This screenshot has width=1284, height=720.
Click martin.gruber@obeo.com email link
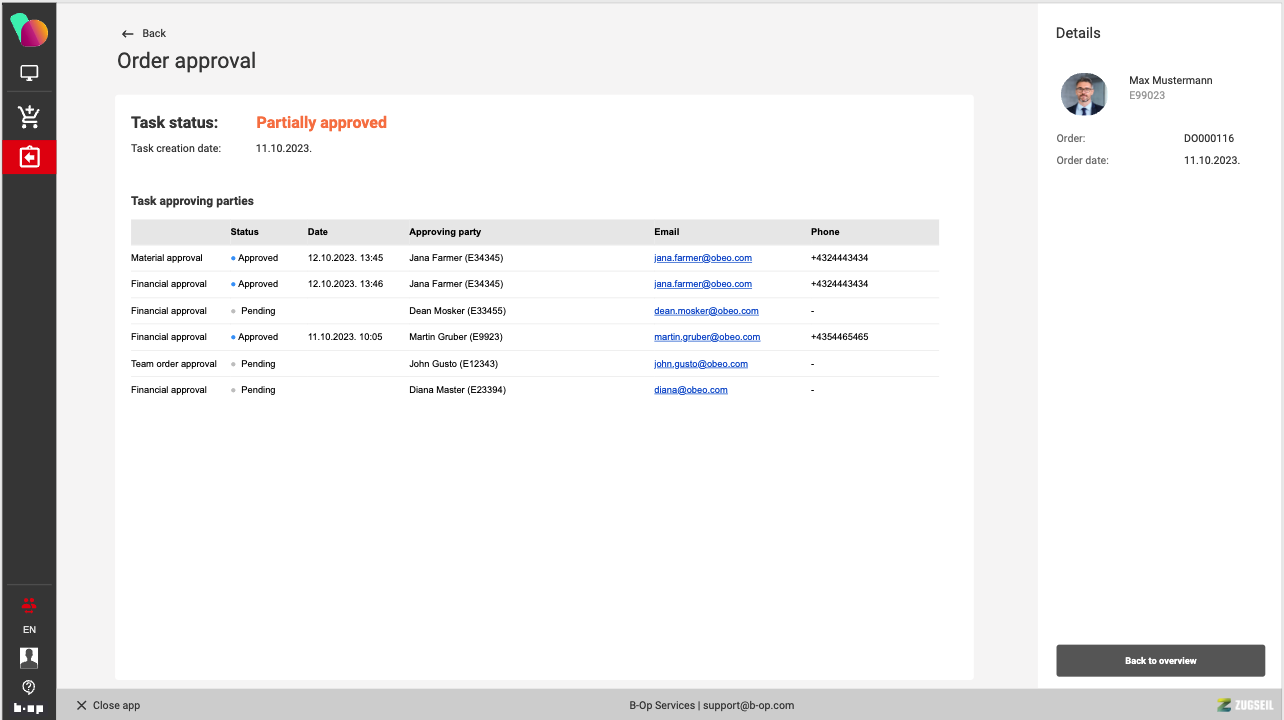pos(707,337)
